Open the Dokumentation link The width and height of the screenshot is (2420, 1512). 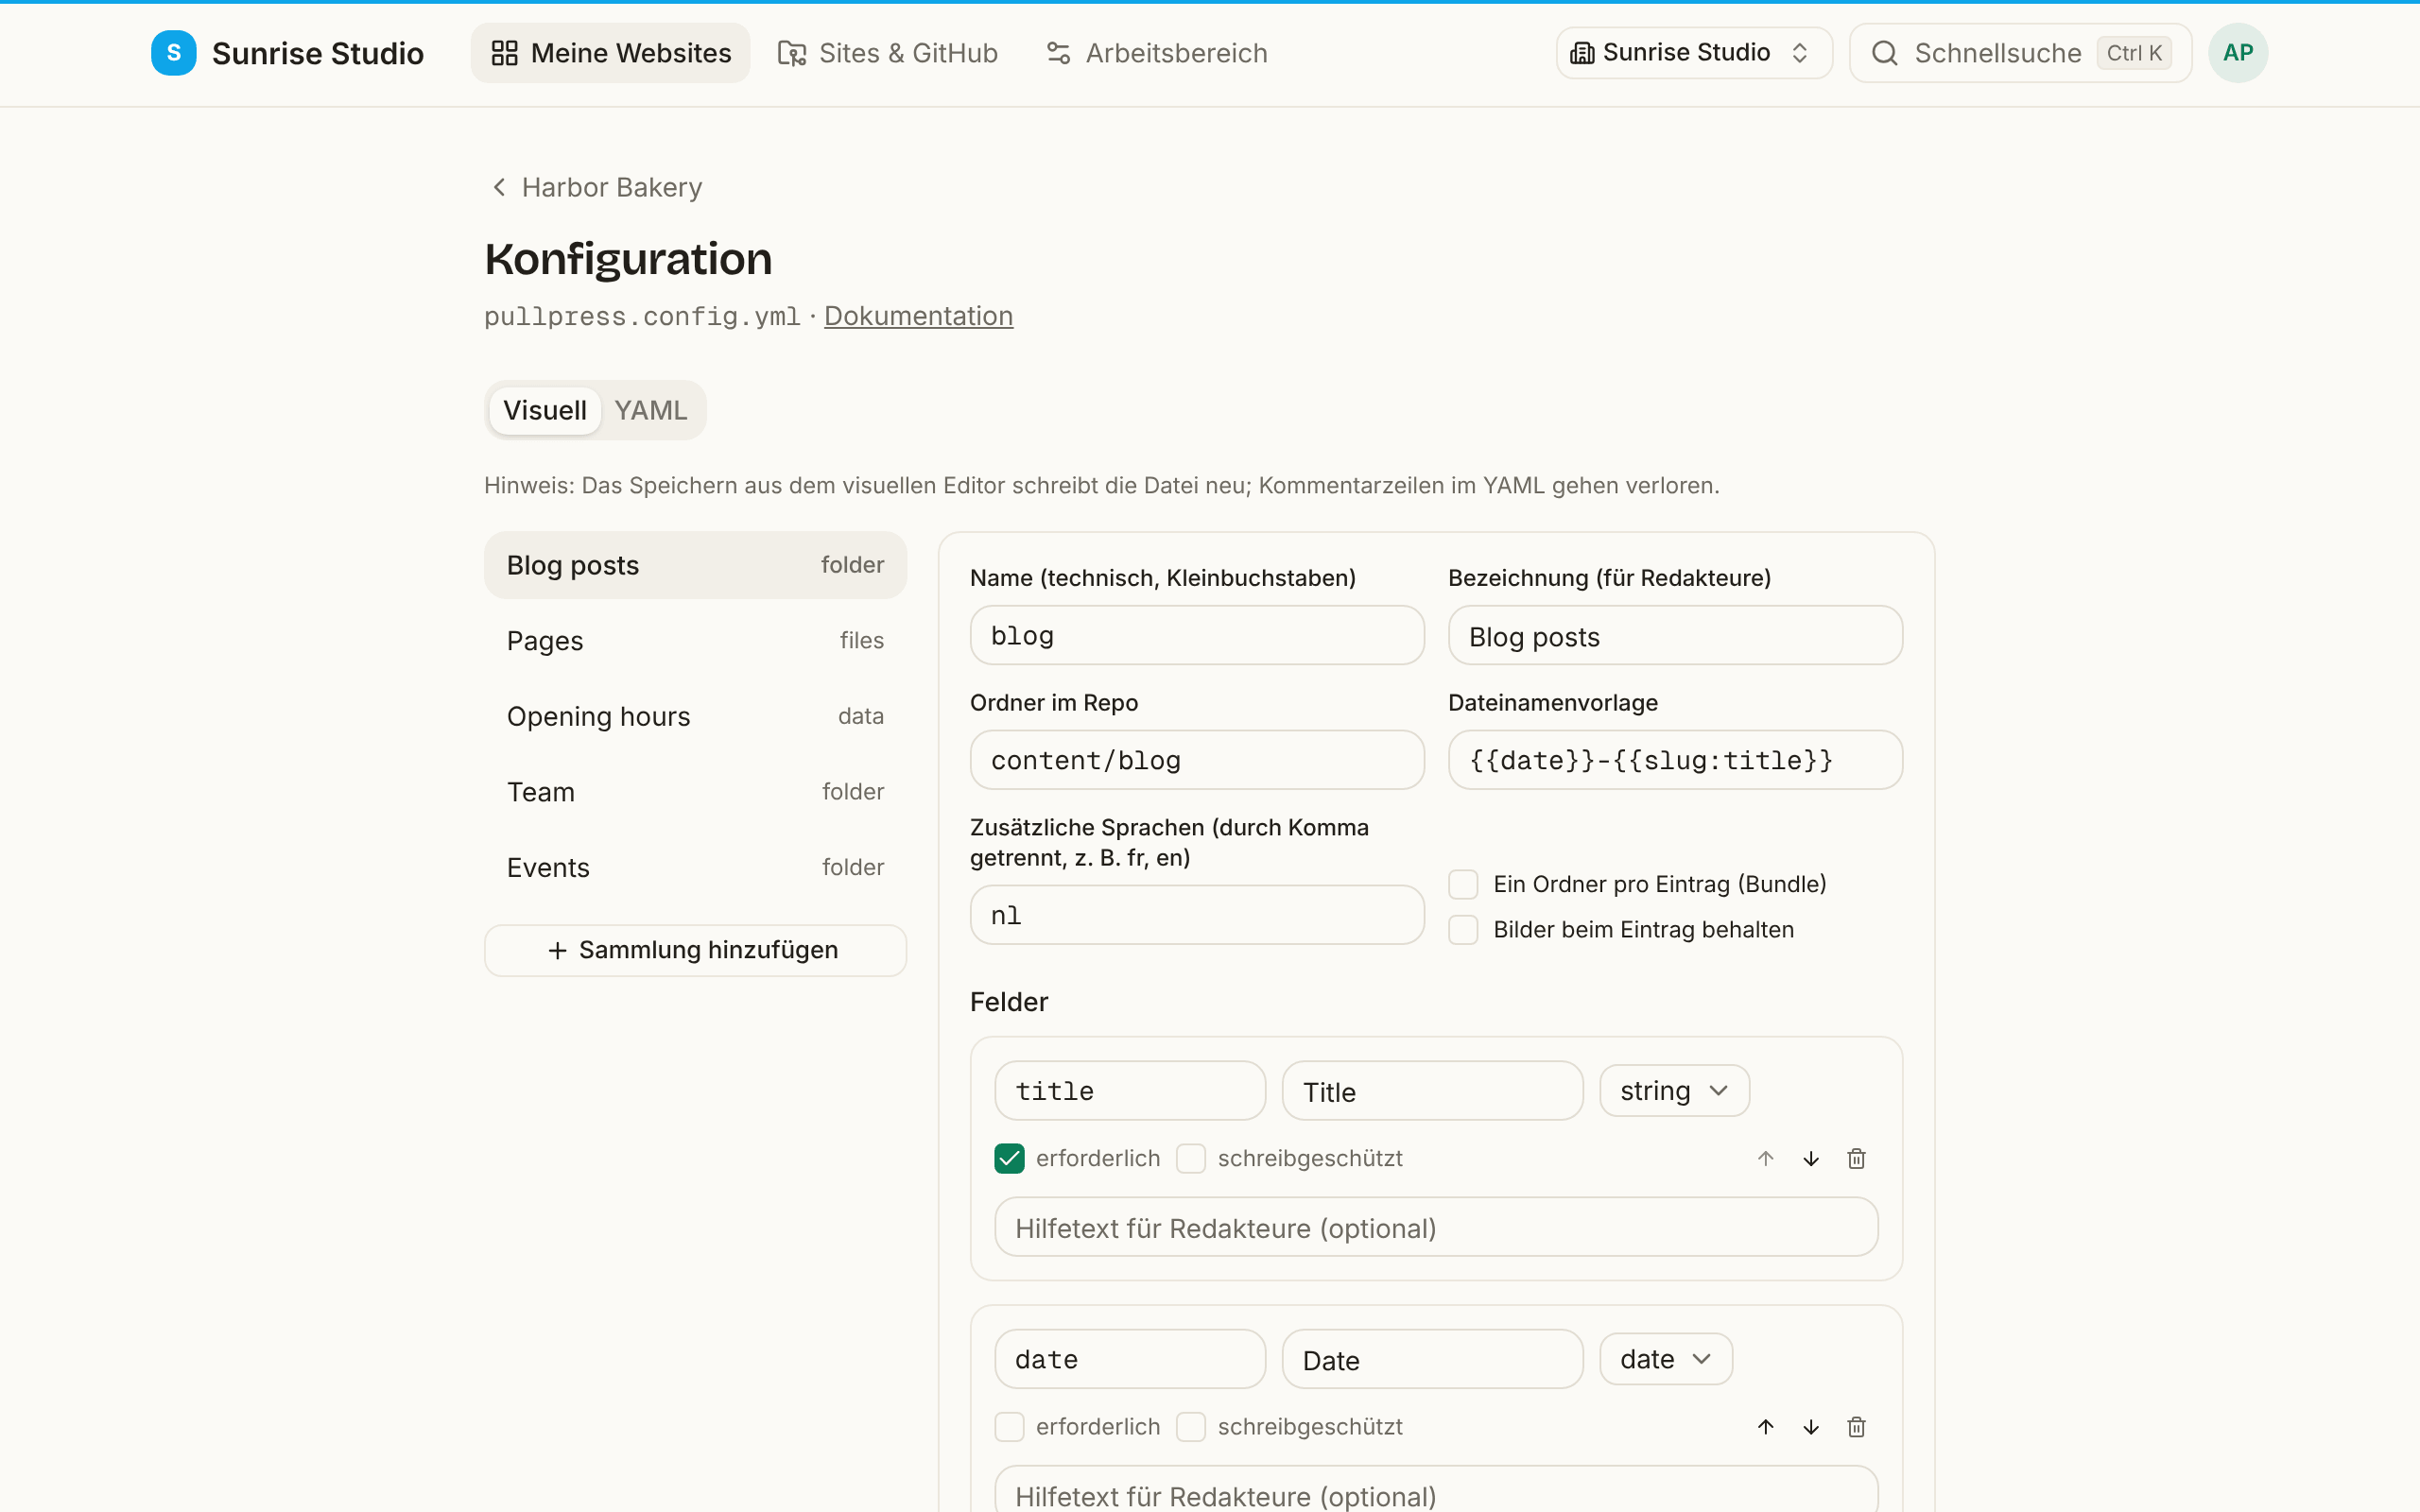[x=918, y=316]
